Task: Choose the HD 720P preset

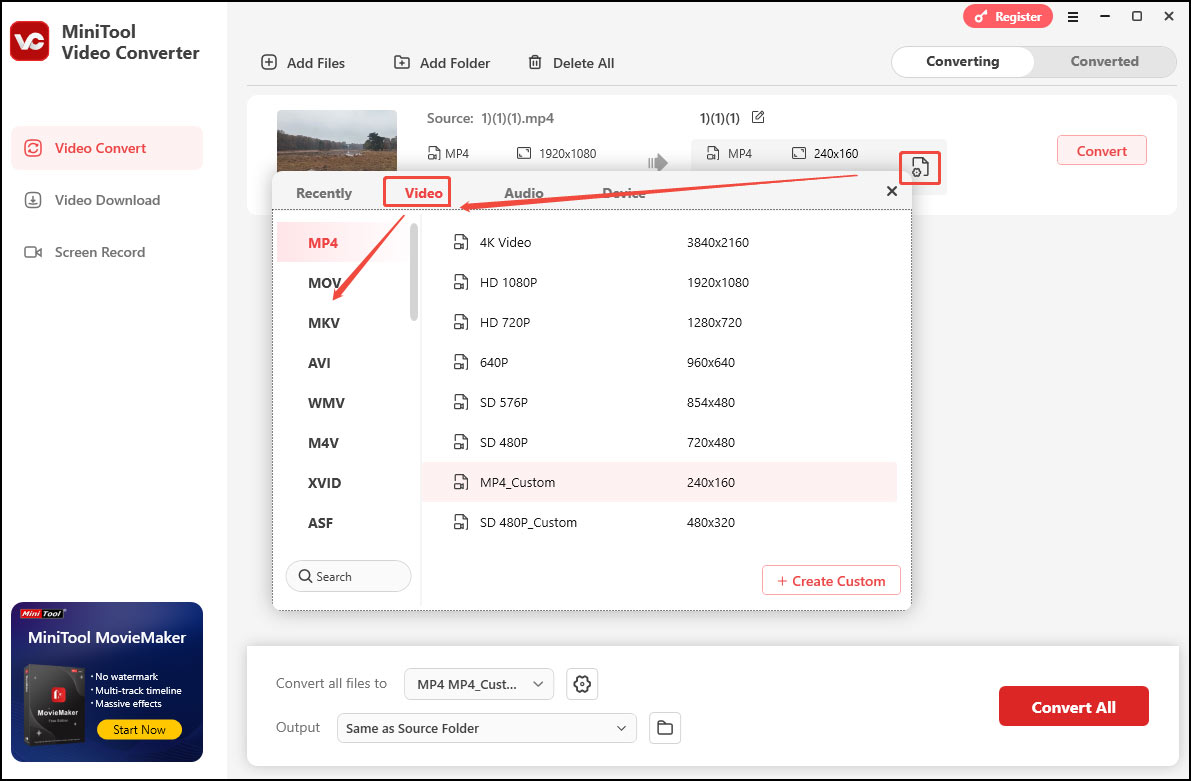Action: pos(659,322)
